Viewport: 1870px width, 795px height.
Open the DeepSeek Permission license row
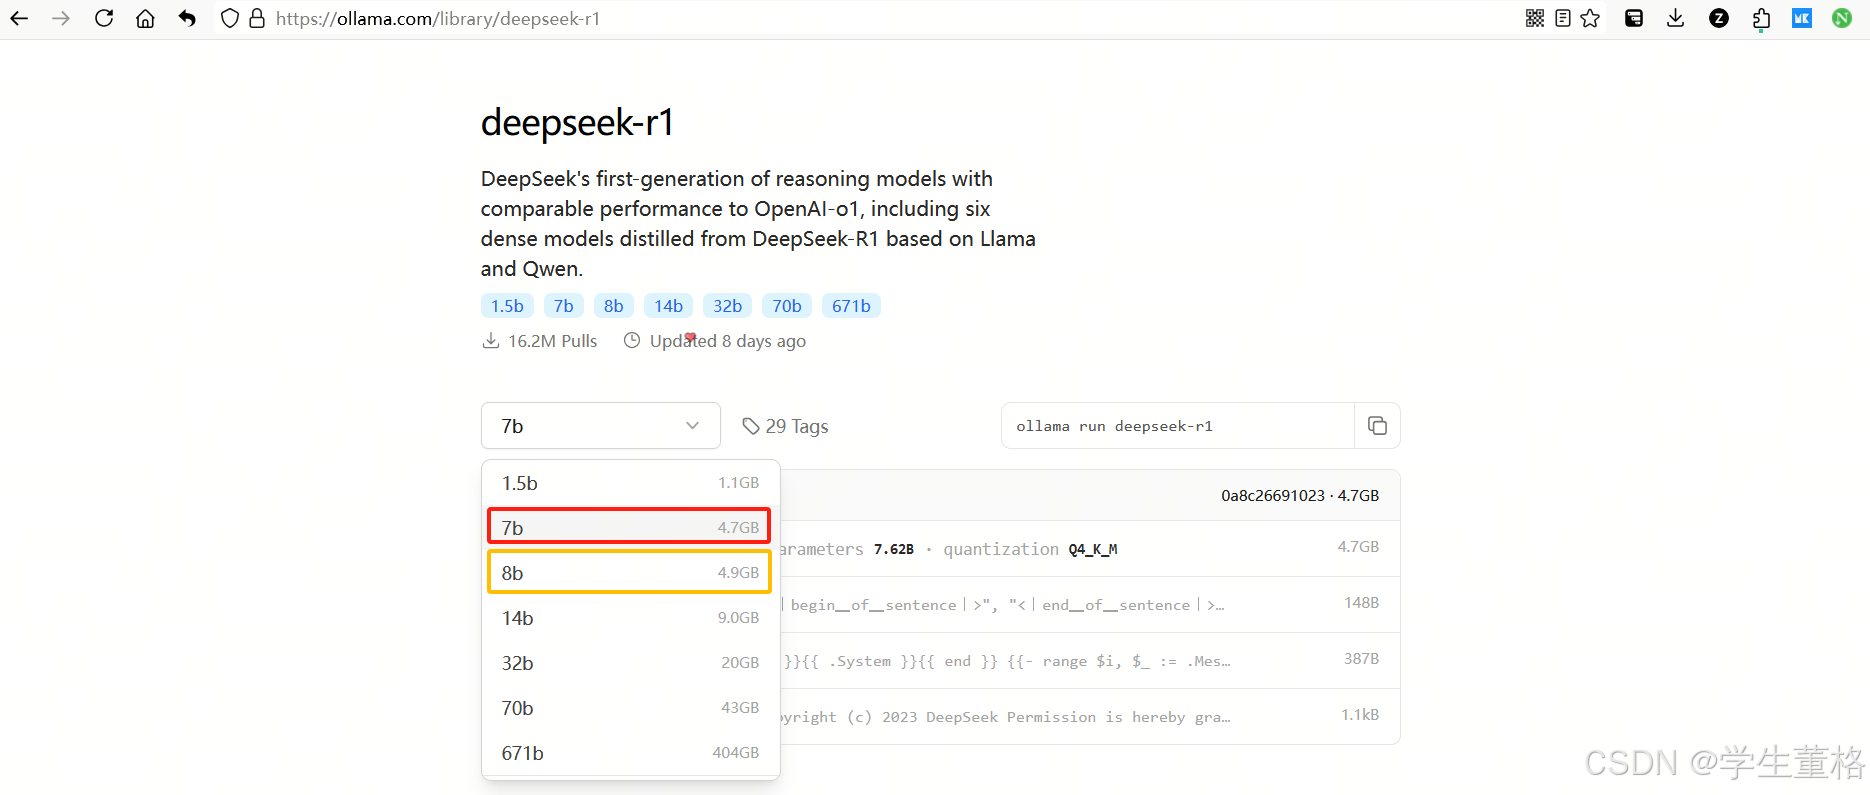(x=1090, y=717)
